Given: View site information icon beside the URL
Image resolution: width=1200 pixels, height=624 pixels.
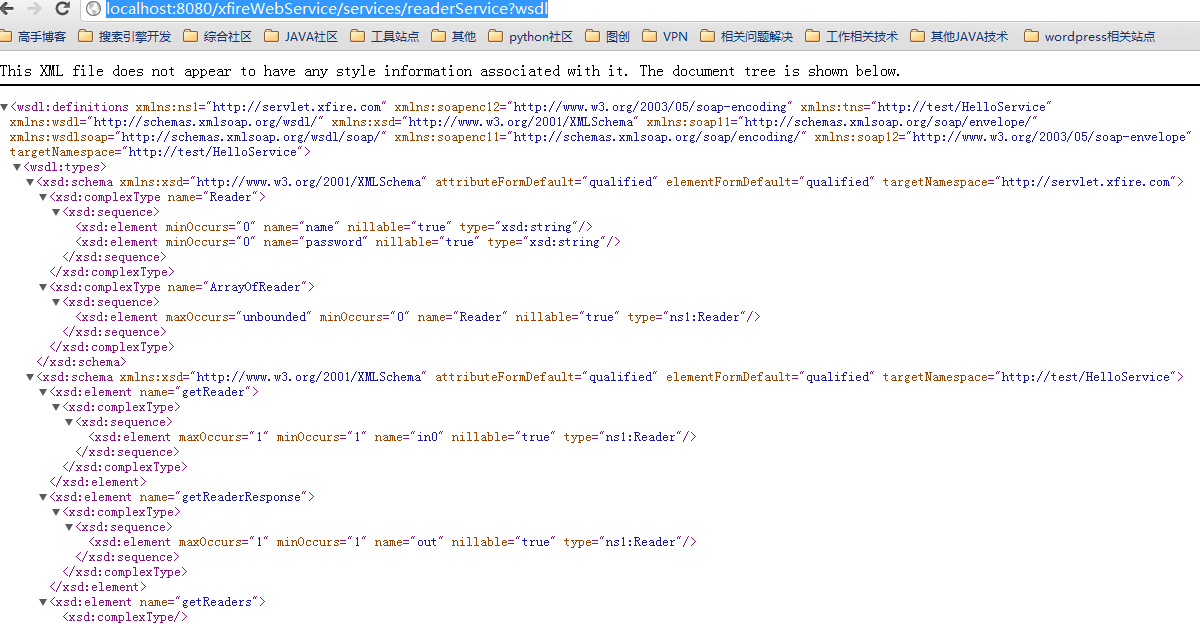Looking at the screenshot, I should pos(94,9).
